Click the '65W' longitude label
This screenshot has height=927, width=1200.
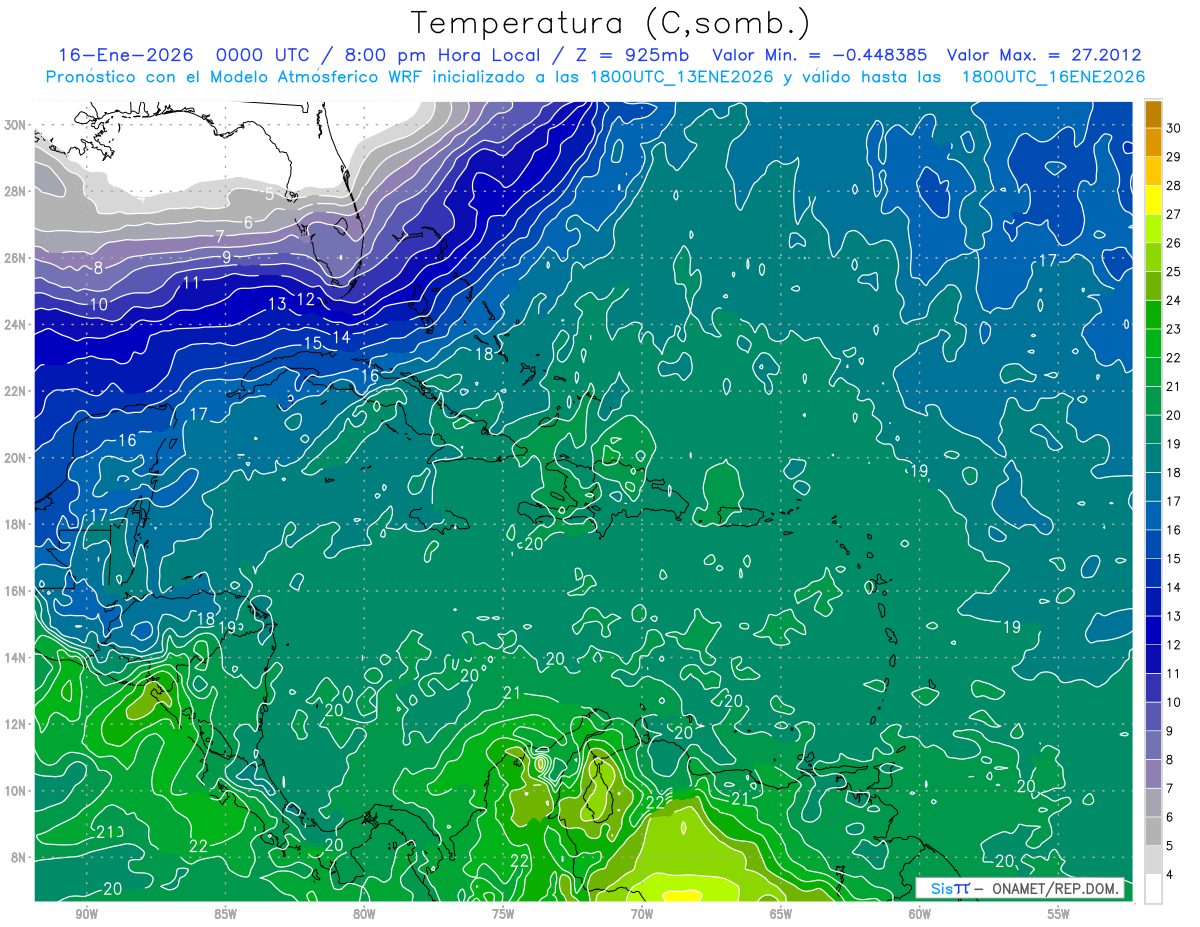pos(781,914)
